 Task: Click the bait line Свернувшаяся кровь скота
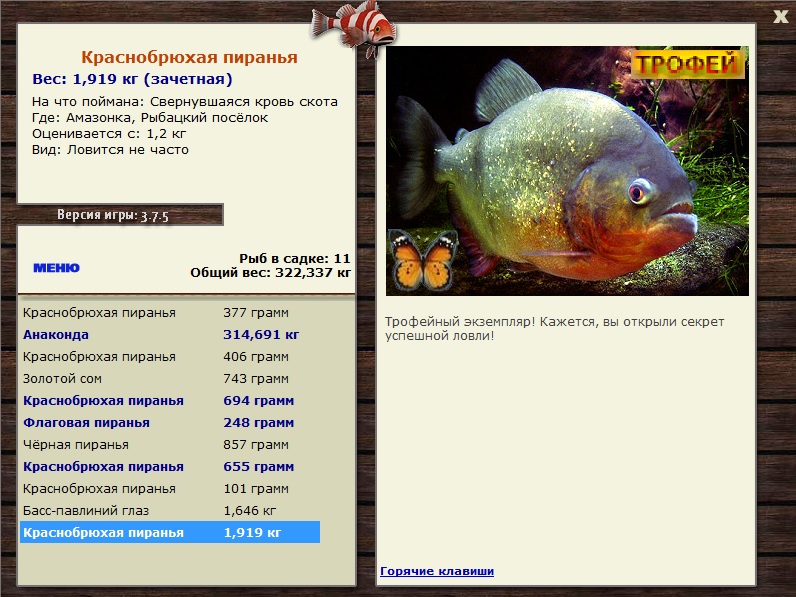pos(185,102)
